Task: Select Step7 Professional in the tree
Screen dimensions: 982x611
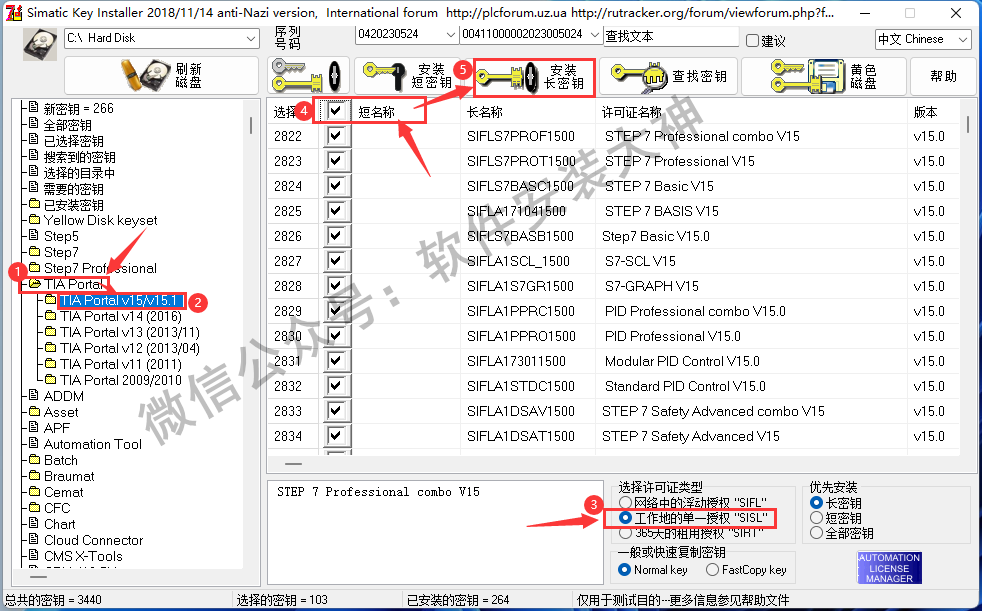Action: (100, 268)
